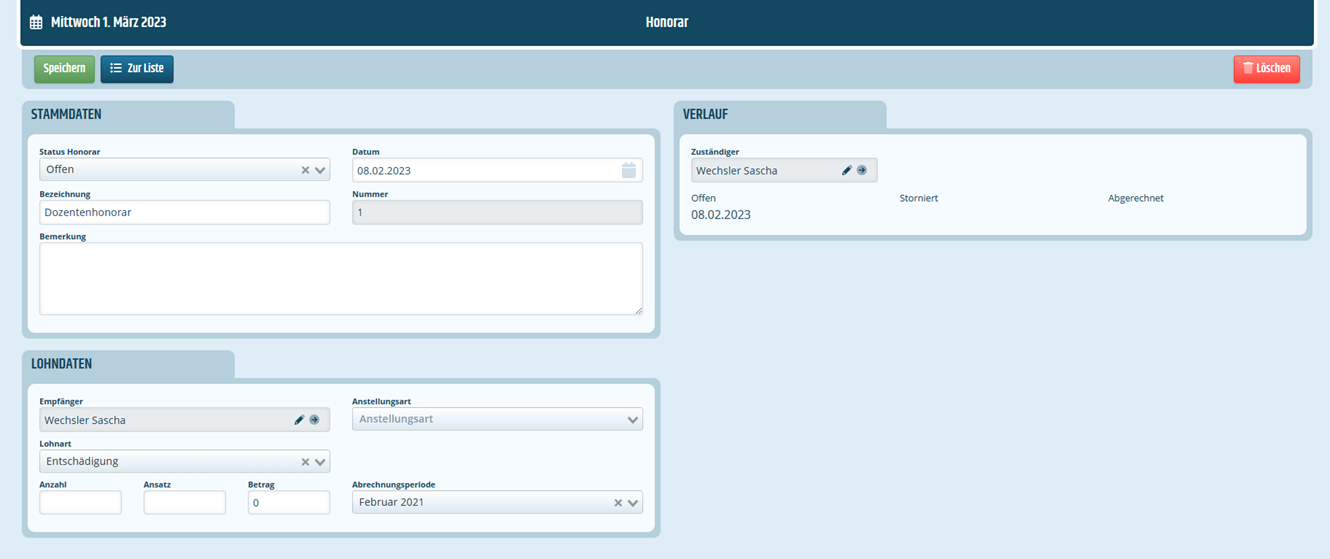Select the Stammdaten tab header

point(128,114)
